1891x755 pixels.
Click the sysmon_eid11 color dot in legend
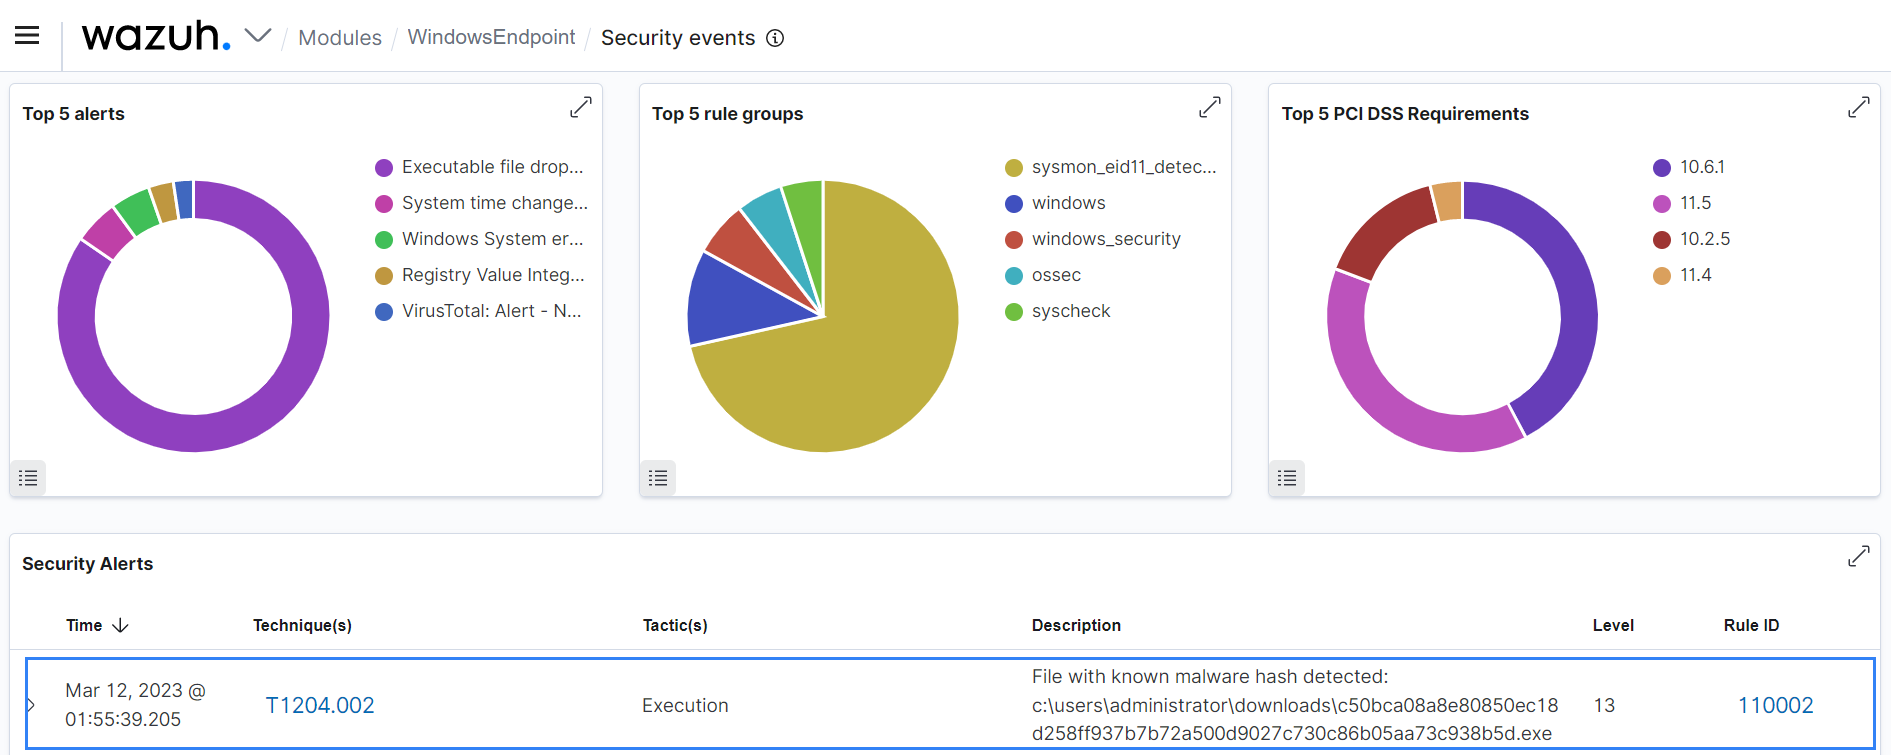click(1013, 168)
